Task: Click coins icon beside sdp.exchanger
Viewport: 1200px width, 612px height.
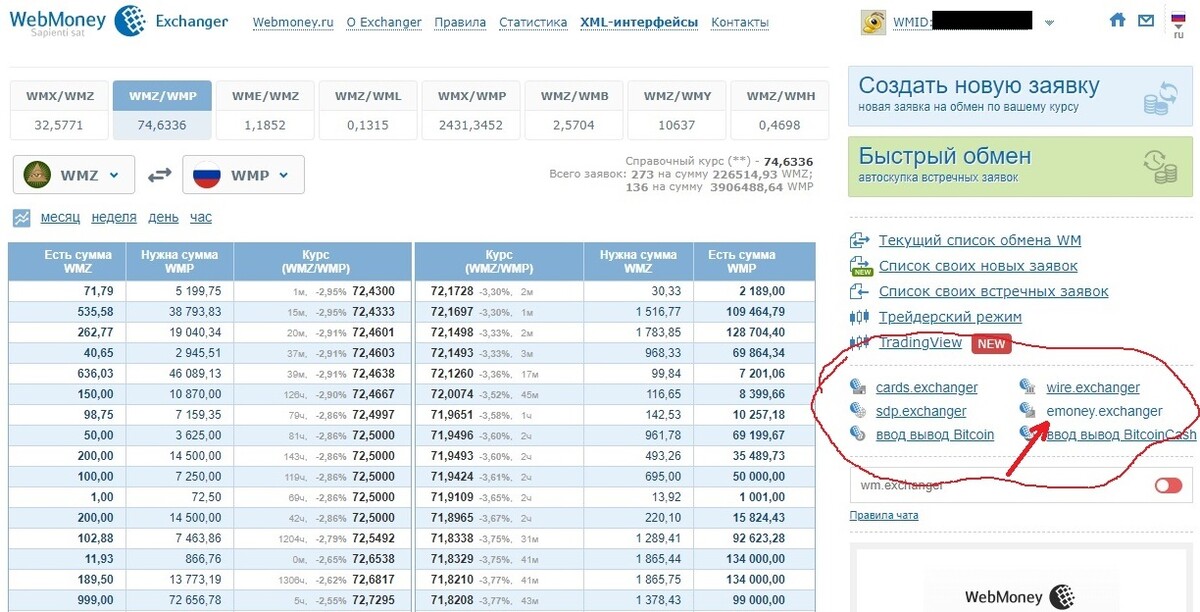Action: pos(858,410)
